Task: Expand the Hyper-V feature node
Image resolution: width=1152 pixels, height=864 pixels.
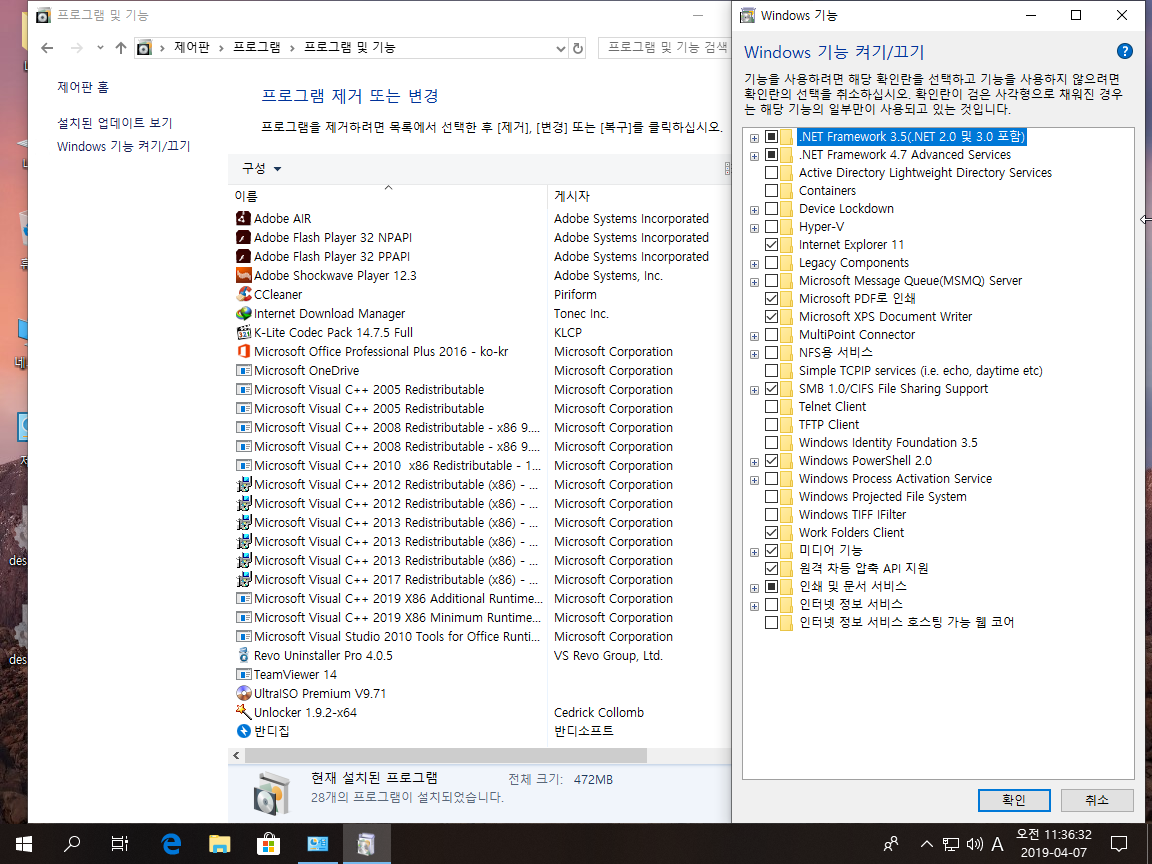Action: click(755, 228)
